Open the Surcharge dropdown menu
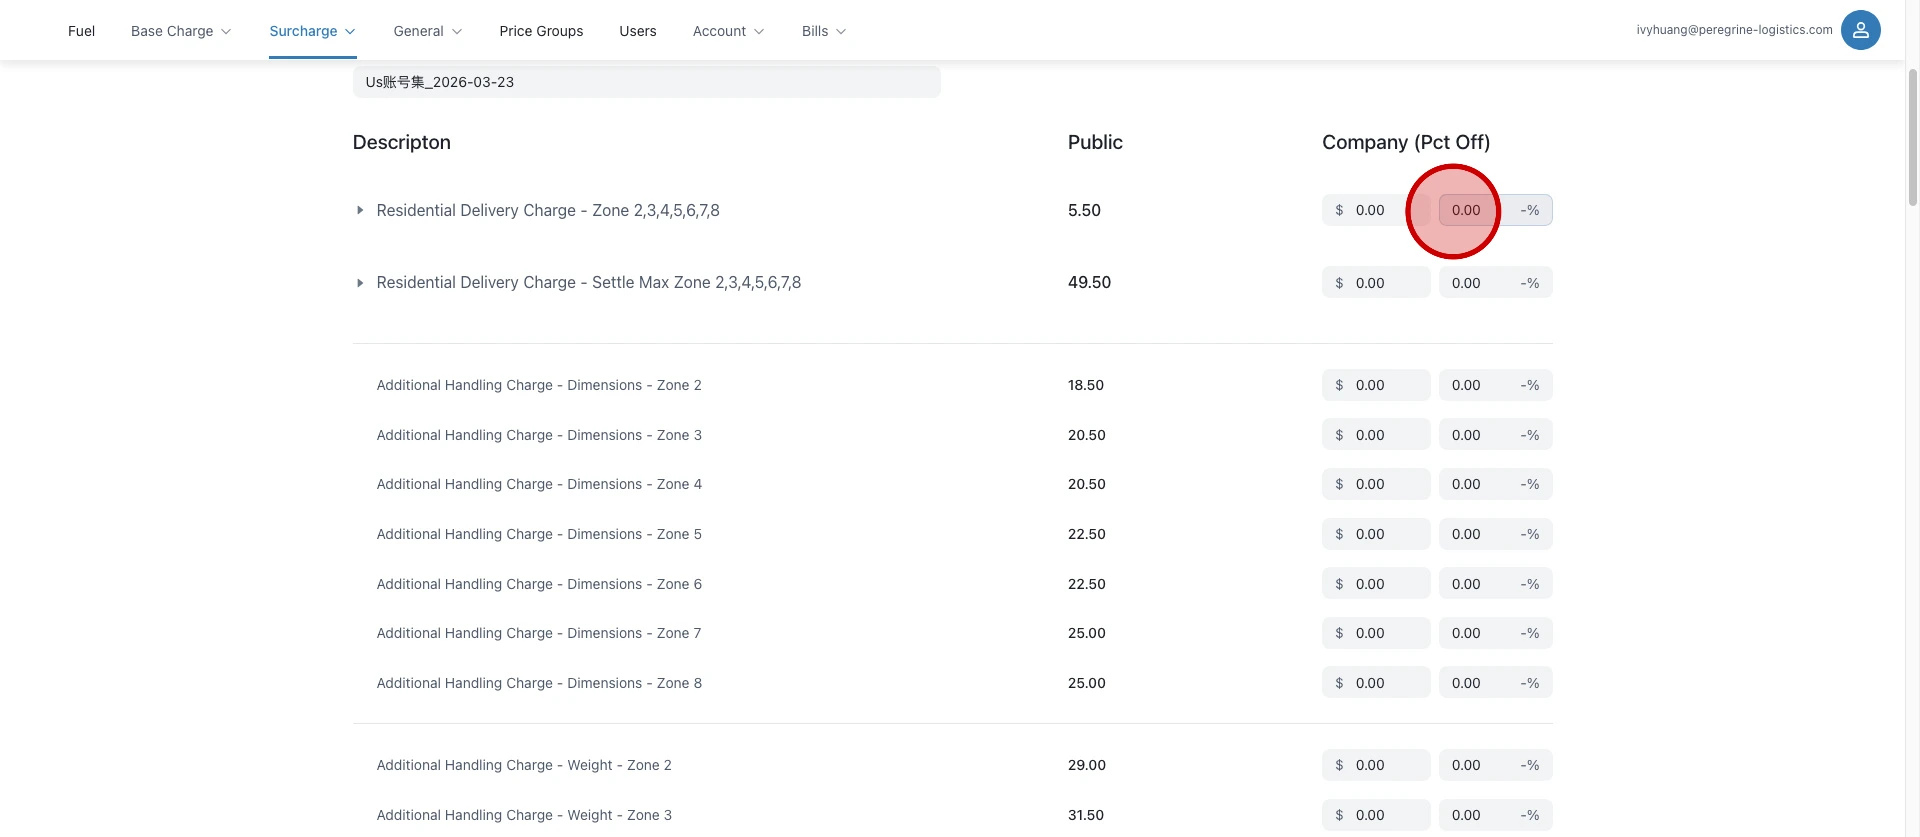This screenshot has height=837, width=1920. point(312,31)
